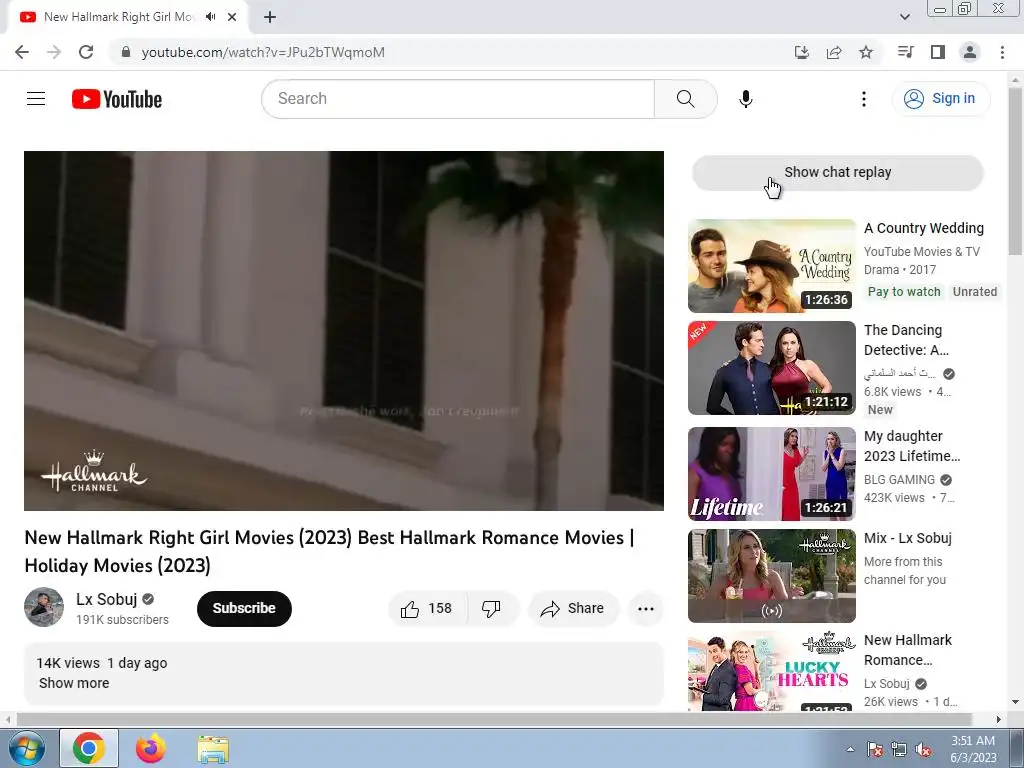Subscribe to Lx Sobuj channel

point(244,609)
